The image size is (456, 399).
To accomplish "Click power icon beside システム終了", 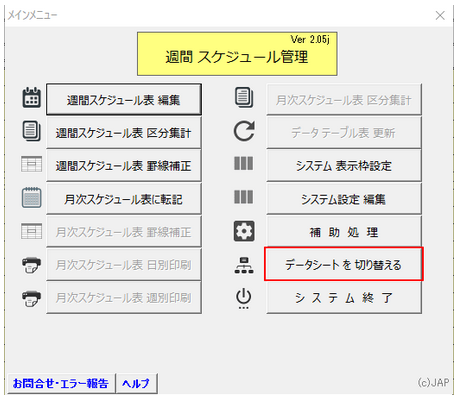I will (244, 298).
